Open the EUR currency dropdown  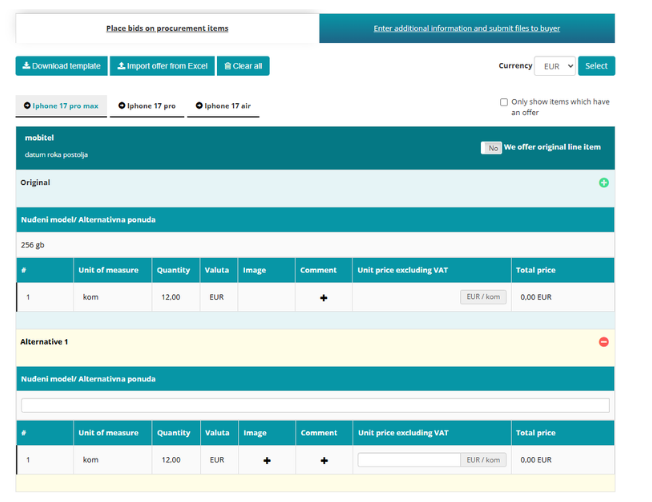click(x=555, y=66)
